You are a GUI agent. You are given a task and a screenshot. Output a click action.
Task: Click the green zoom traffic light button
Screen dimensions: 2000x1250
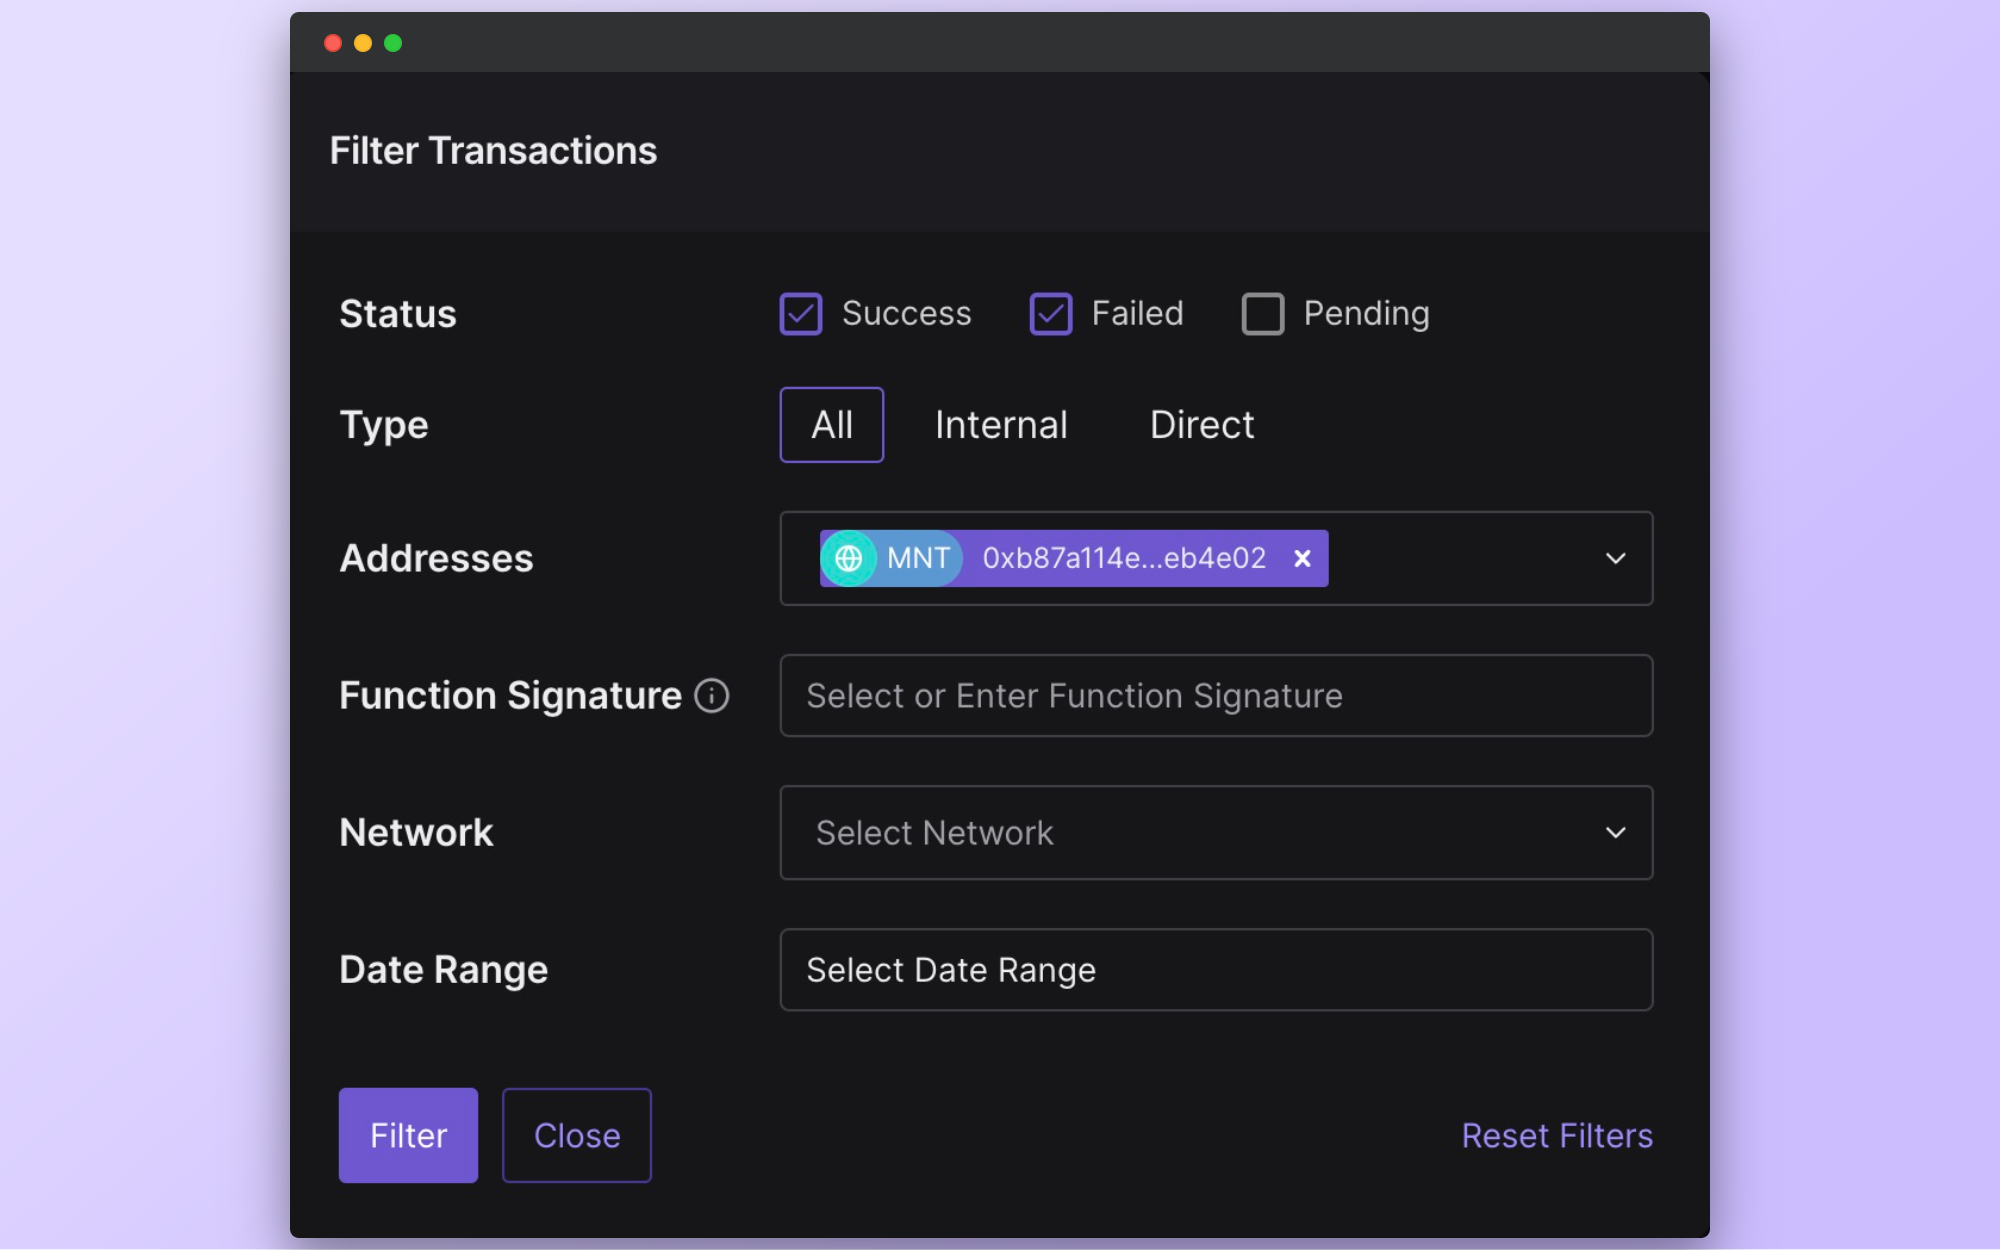pos(393,43)
